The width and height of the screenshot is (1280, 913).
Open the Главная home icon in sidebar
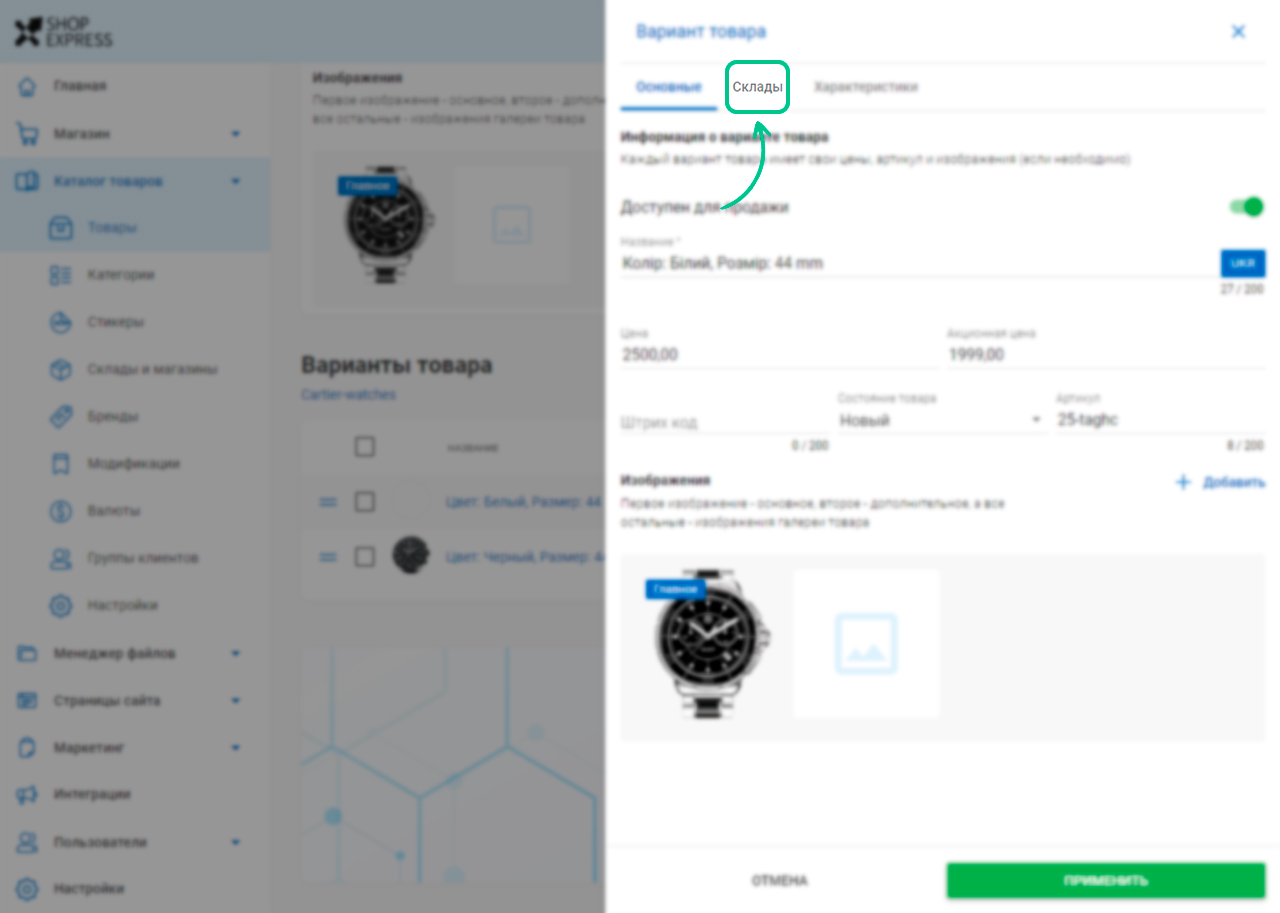pyautogui.click(x=28, y=86)
